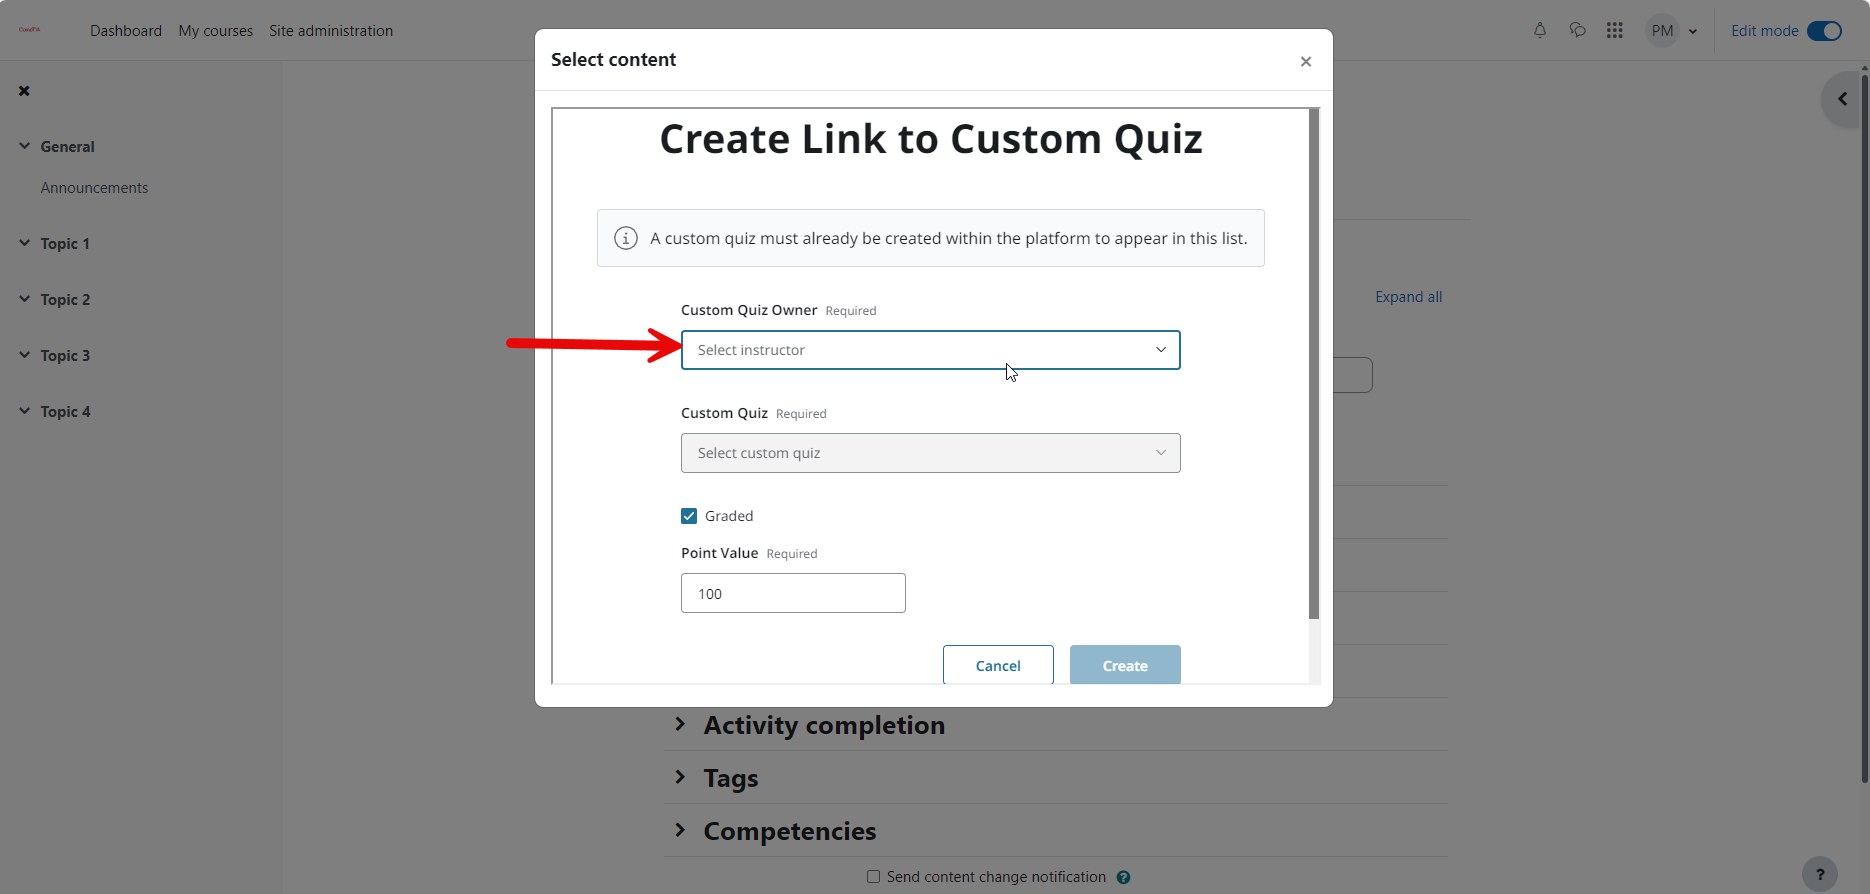Check Send content change notification box
This screenshot has width=1870, height=894.
873,877
